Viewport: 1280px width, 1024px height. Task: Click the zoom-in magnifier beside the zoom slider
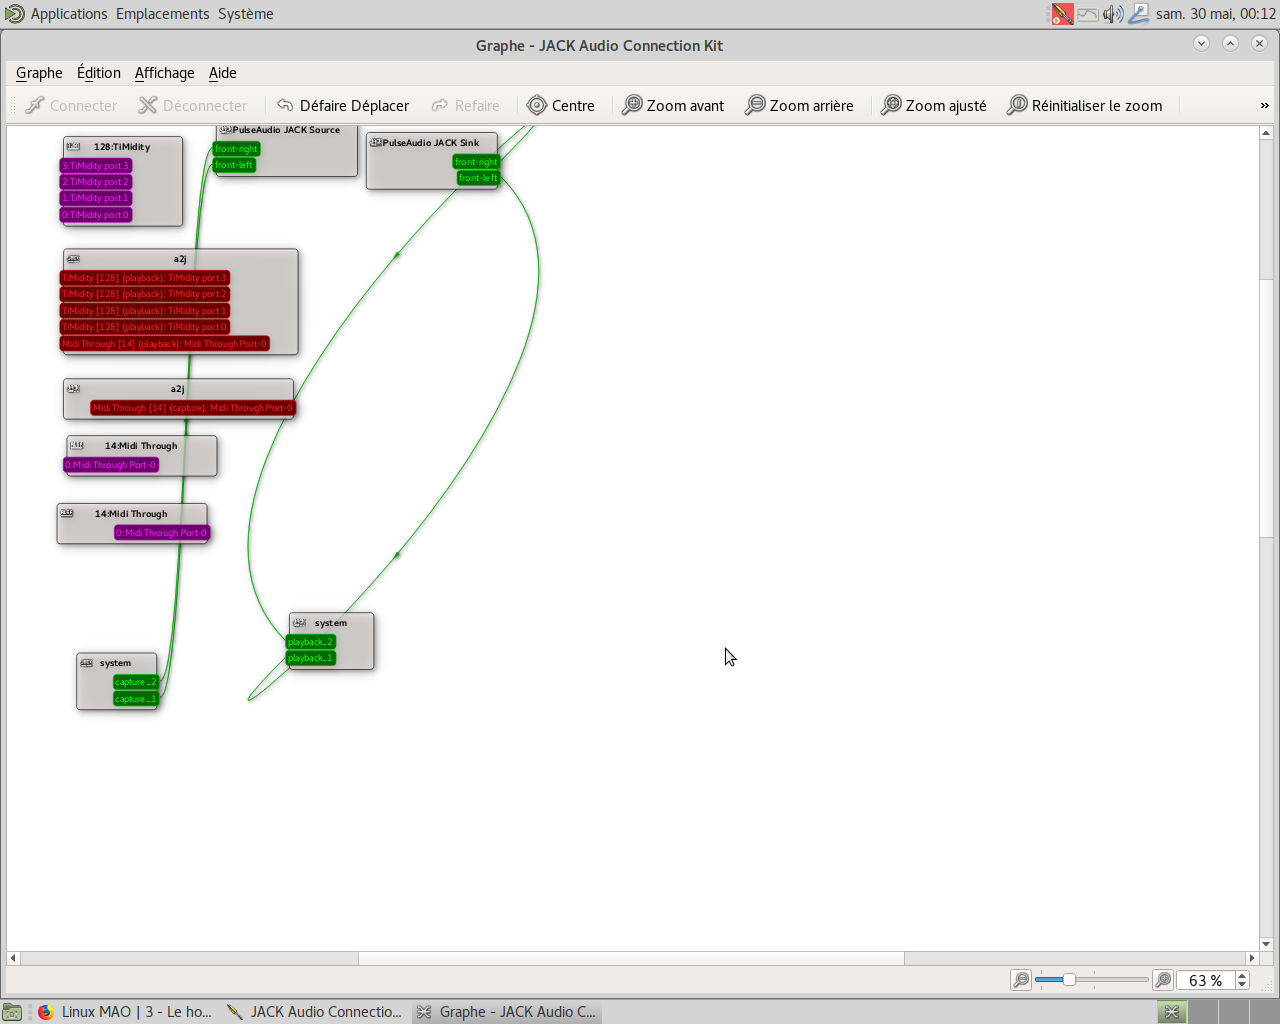[1163, 980]
